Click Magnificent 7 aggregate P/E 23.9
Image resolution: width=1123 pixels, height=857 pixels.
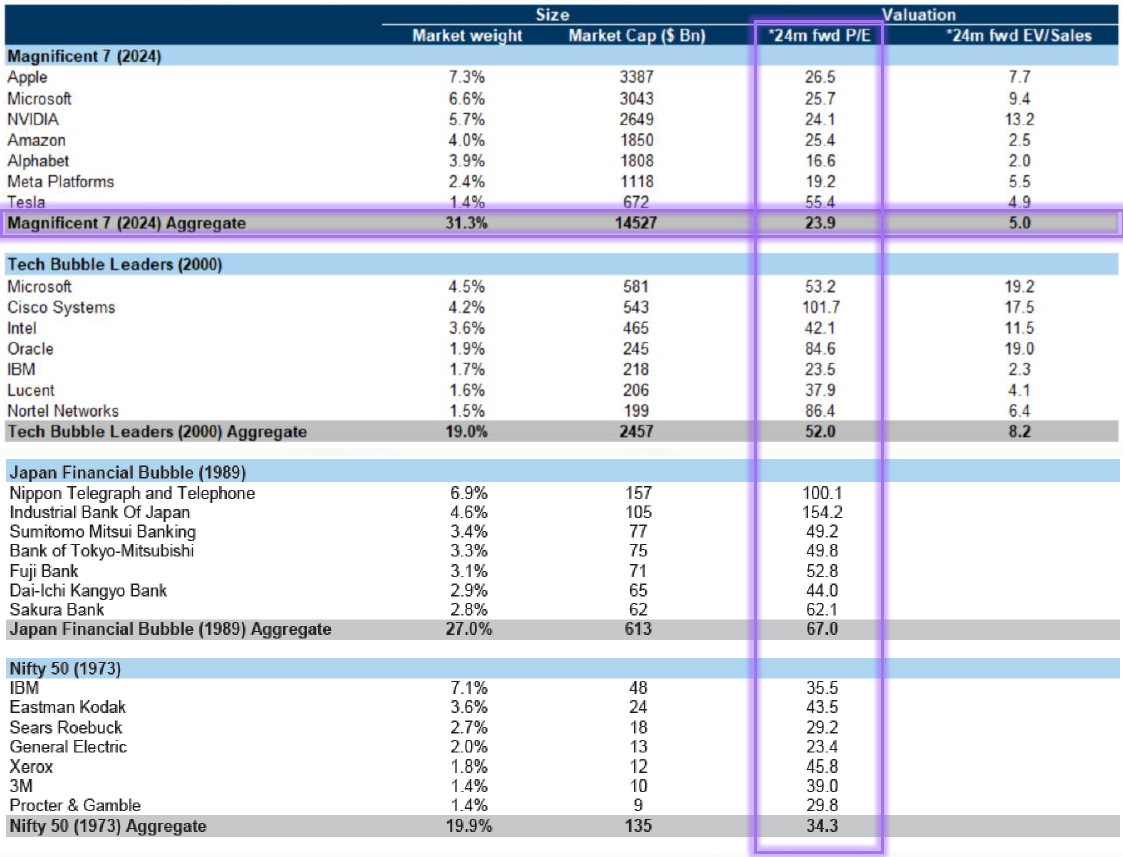tap(820, 223)
